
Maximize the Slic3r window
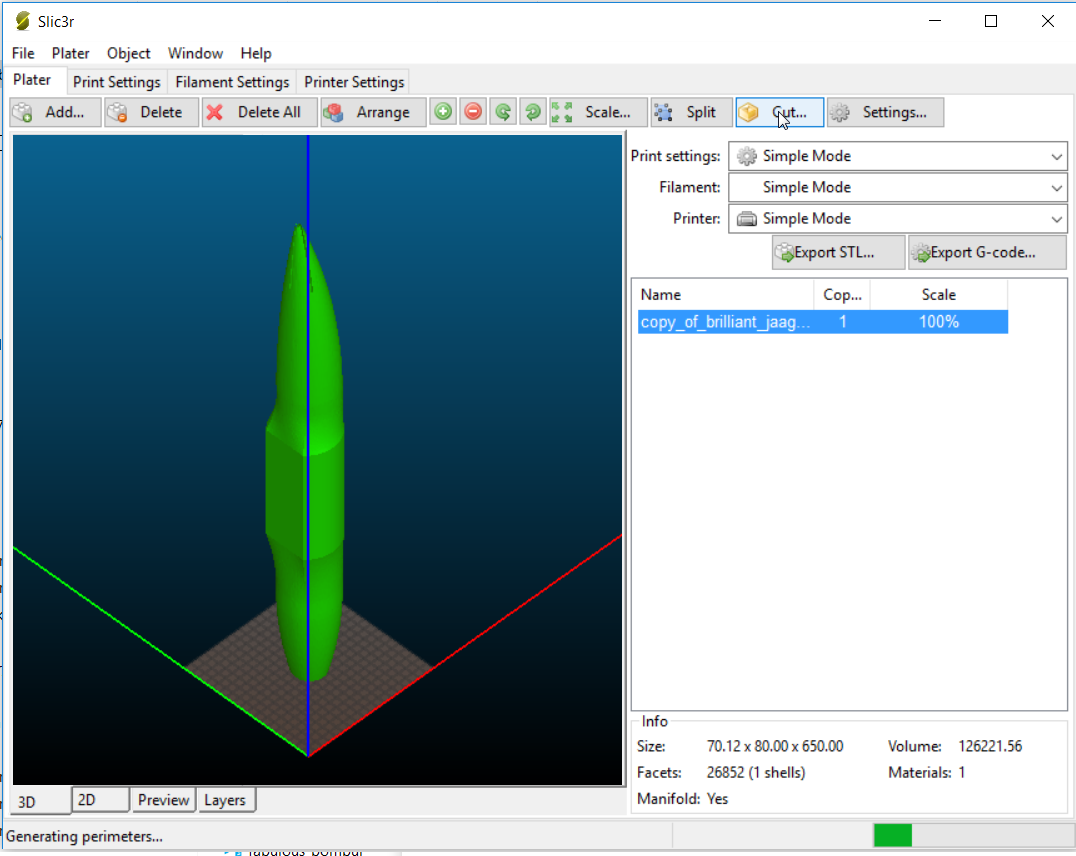[991, 21]
